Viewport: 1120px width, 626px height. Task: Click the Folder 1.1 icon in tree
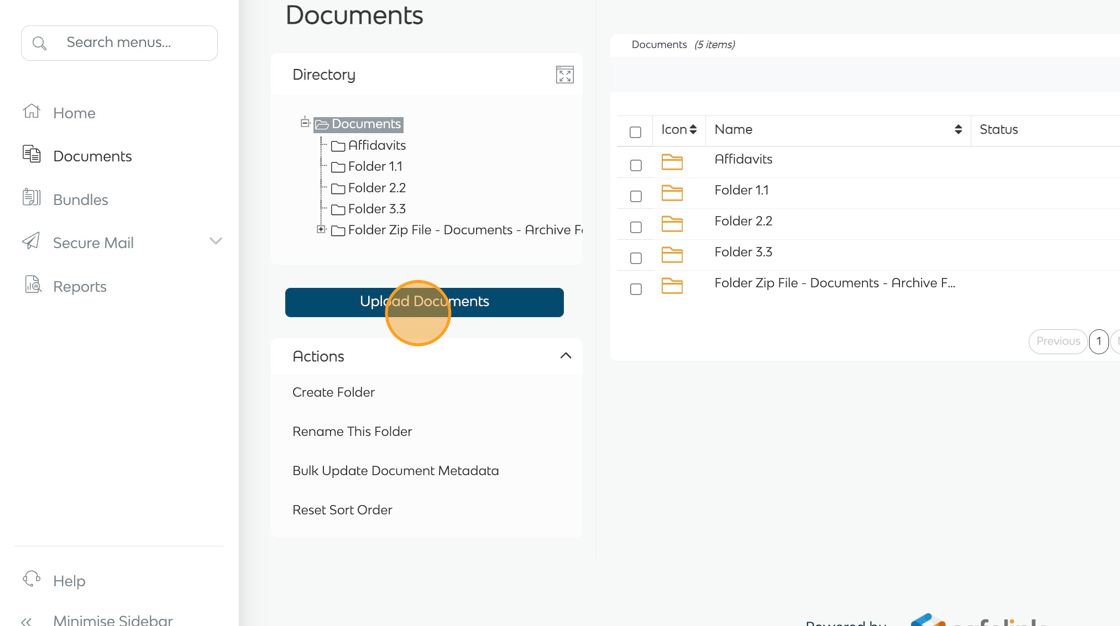click(x=338, y=167)
